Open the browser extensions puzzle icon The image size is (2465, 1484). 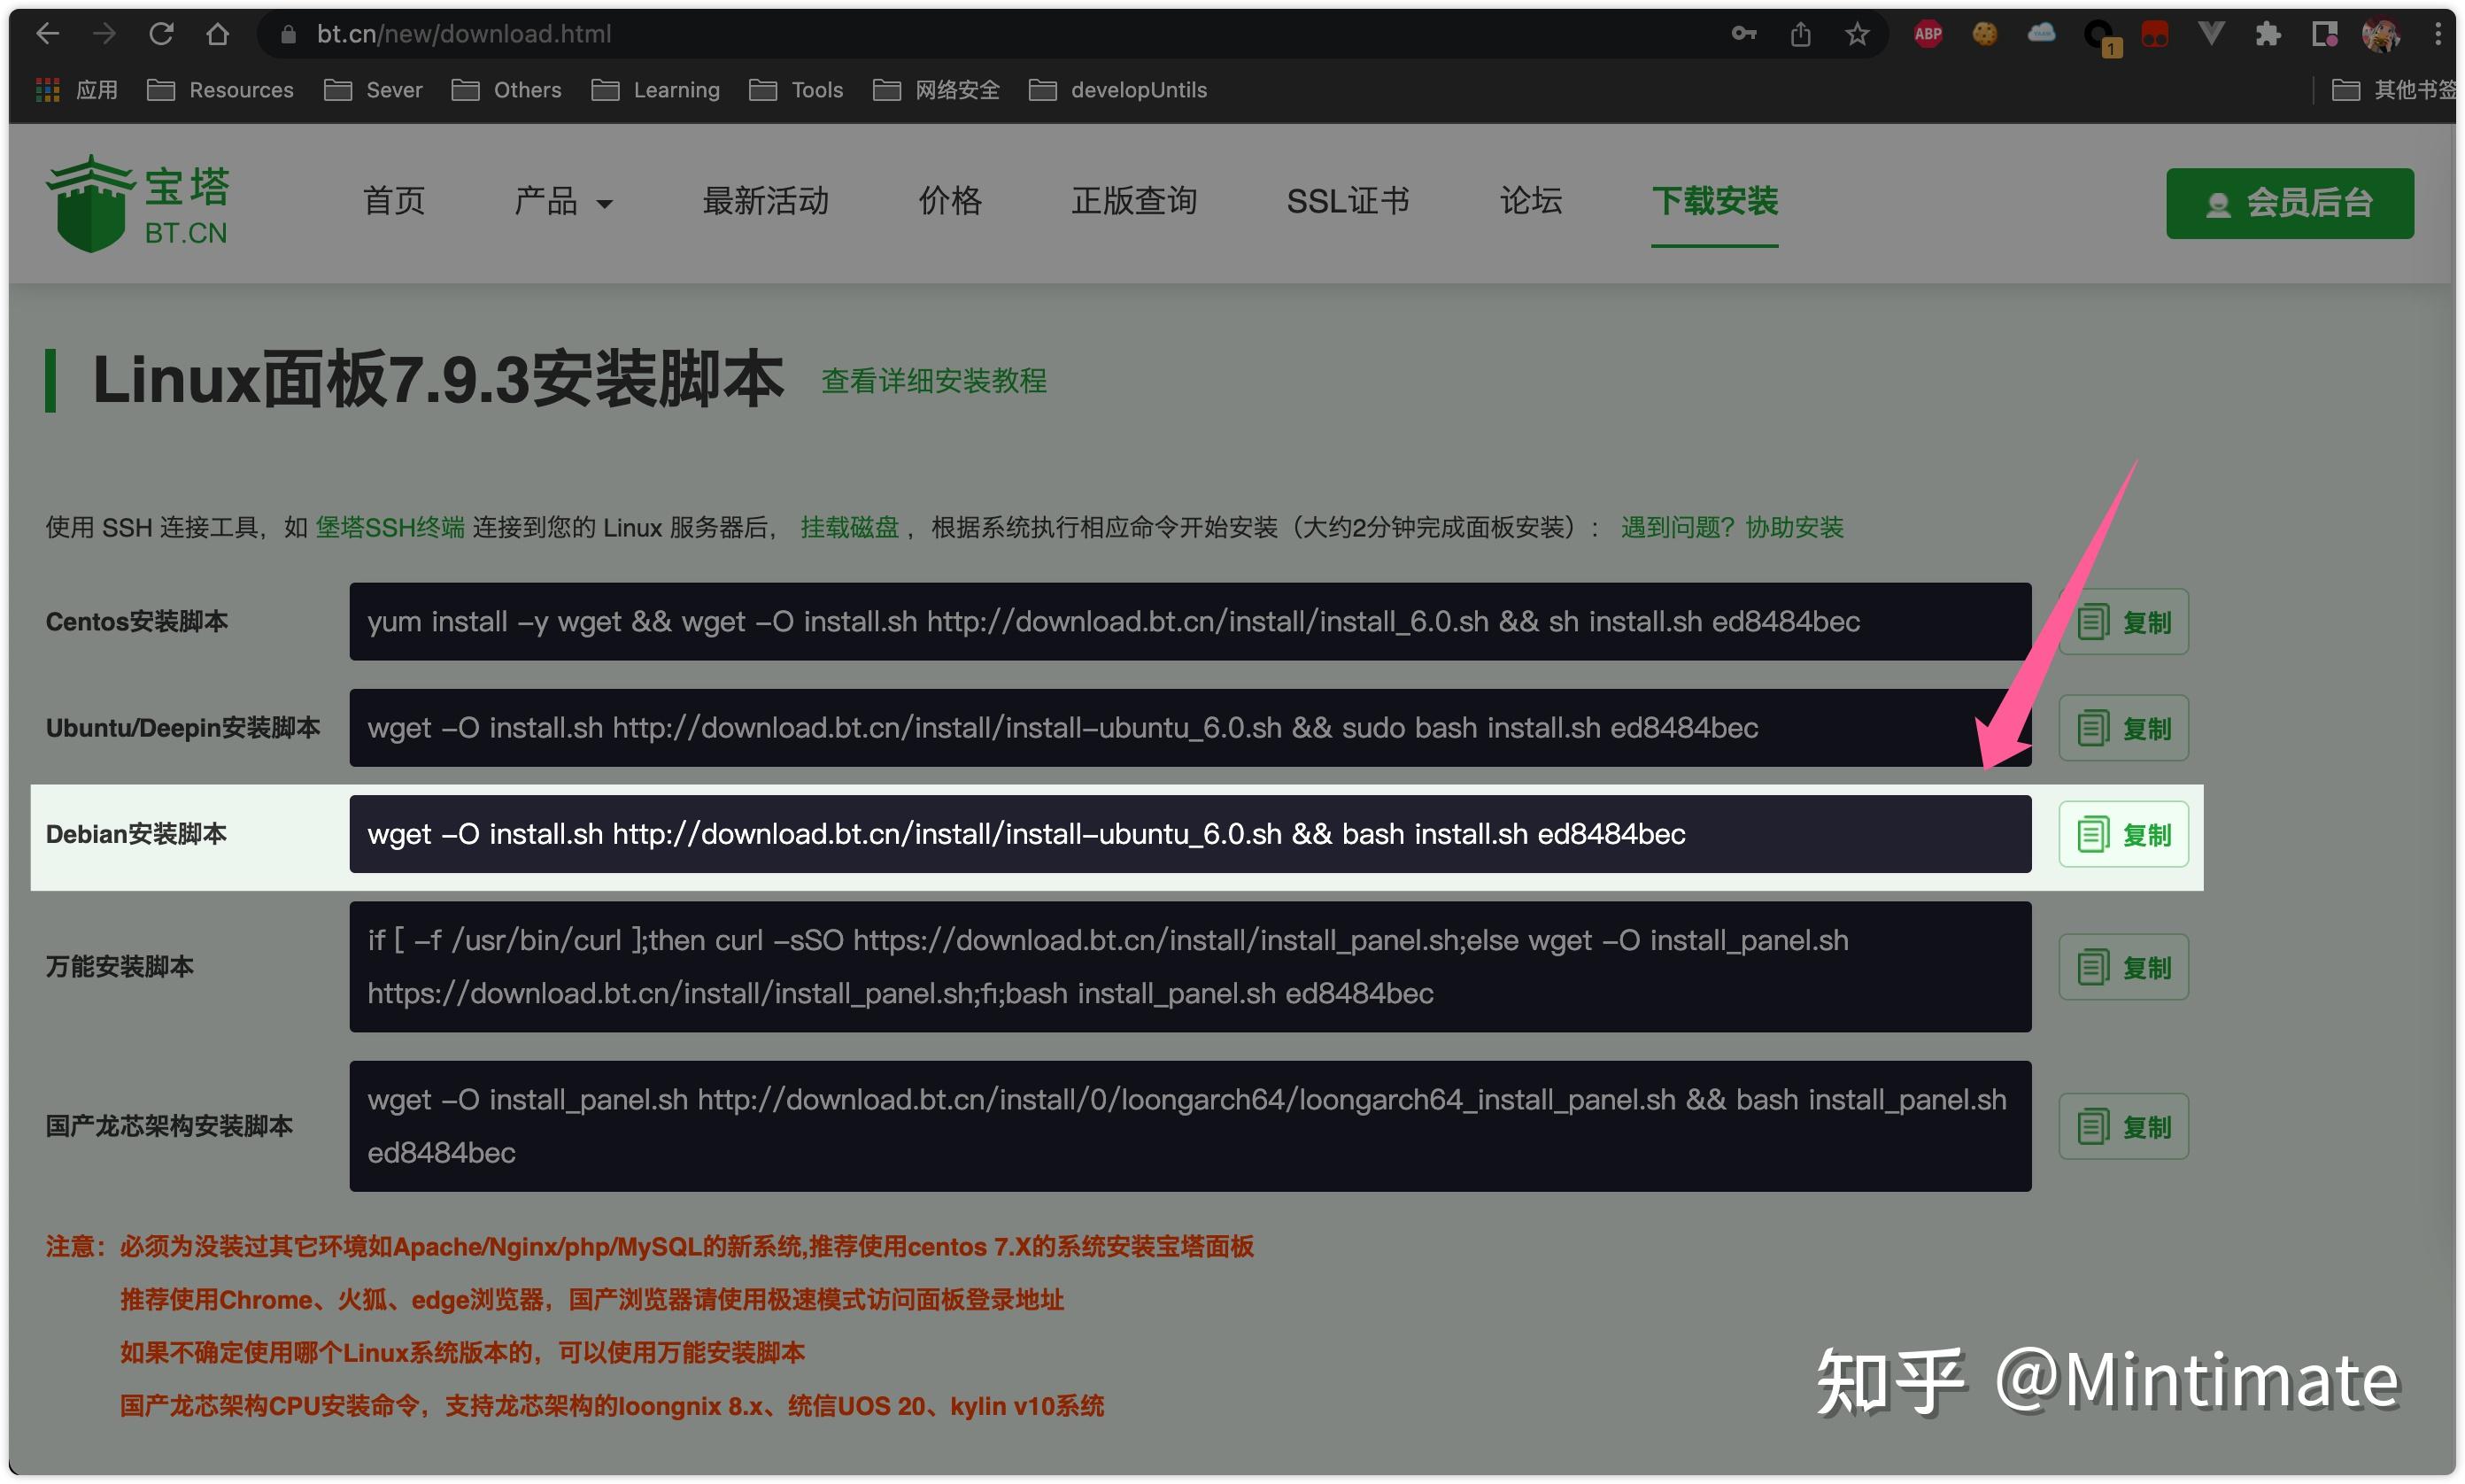(x=2267, y=33)
